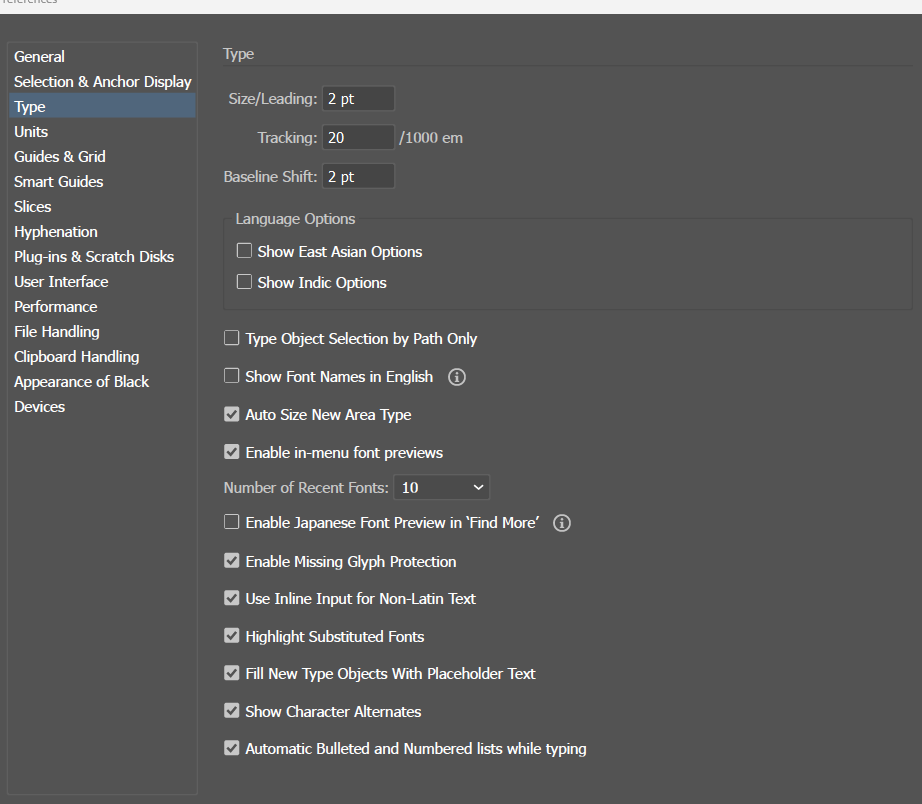The width and height of the screenshot is (922, 804).
Task: Toggle Use Inline Input for Non-Latin Text
Action: [x=232, y=598]
